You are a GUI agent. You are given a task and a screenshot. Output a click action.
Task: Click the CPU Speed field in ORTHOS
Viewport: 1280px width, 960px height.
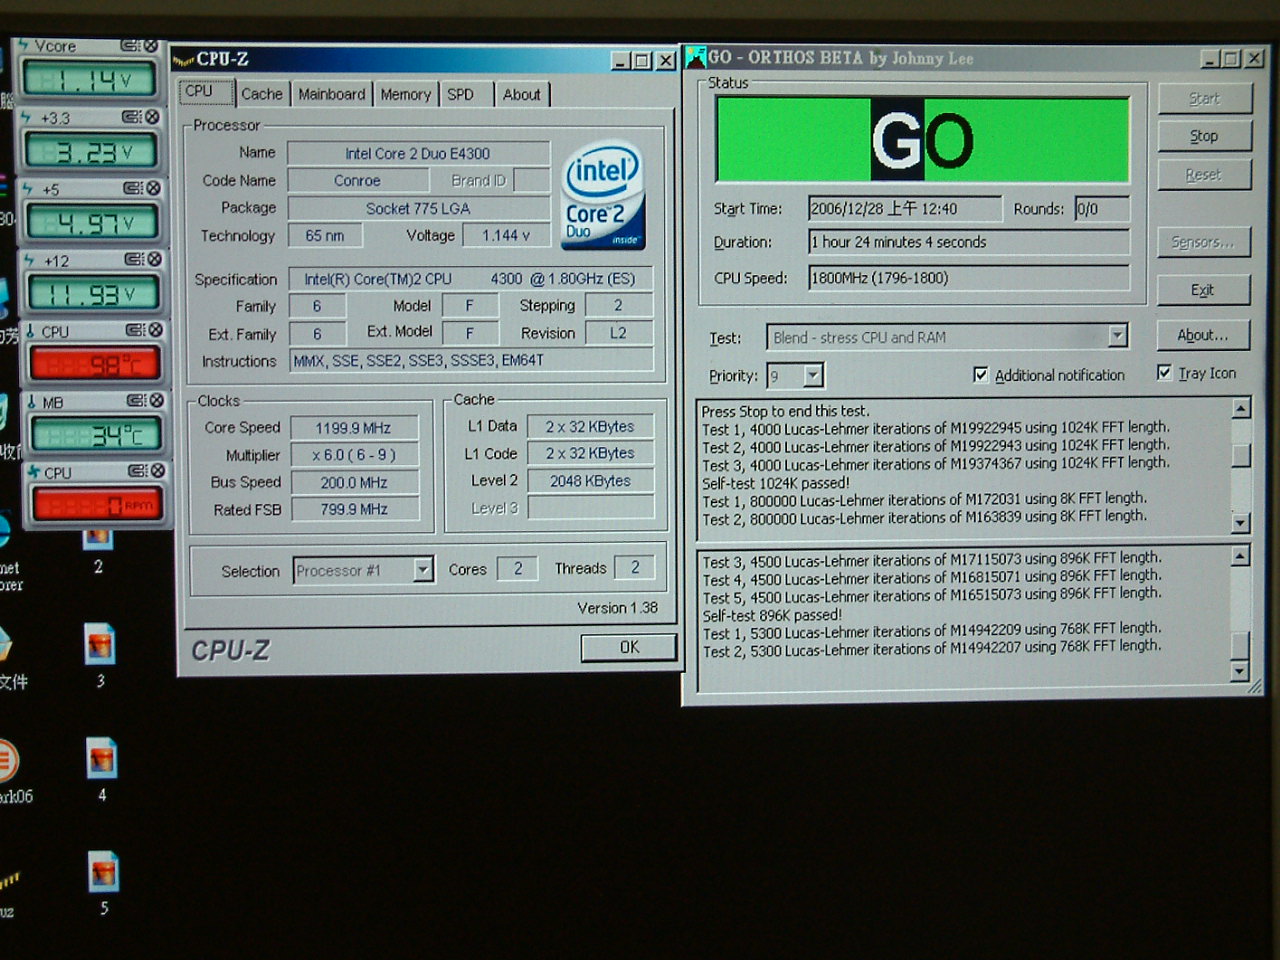click(x=968, y=278)
